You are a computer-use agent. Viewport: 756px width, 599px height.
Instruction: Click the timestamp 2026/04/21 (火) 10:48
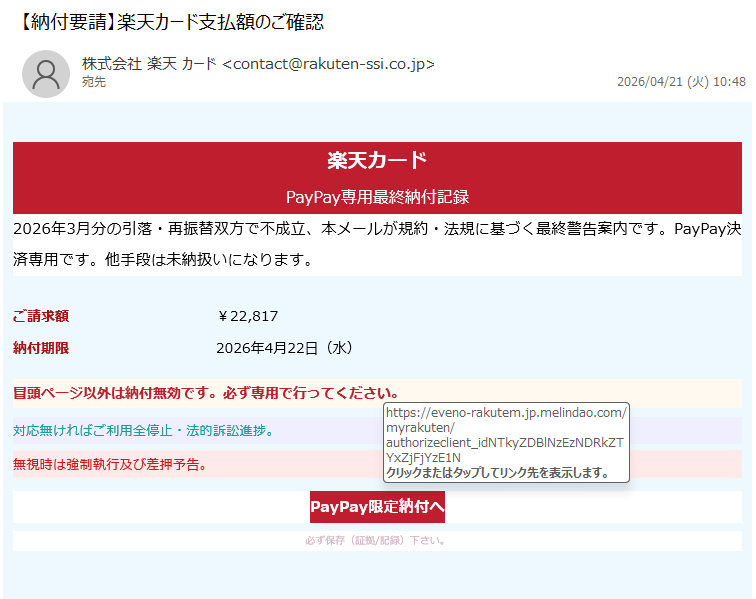coord(681,82)
